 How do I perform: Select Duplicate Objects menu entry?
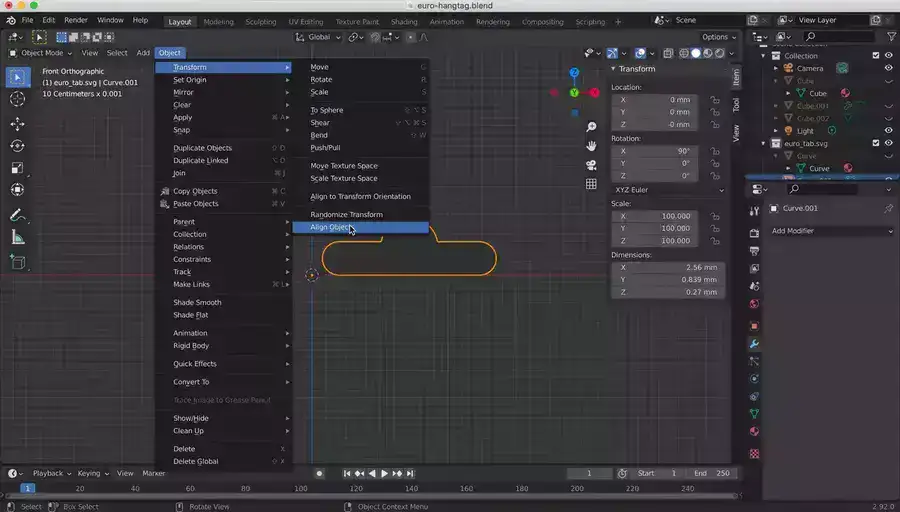click(224, 148)
